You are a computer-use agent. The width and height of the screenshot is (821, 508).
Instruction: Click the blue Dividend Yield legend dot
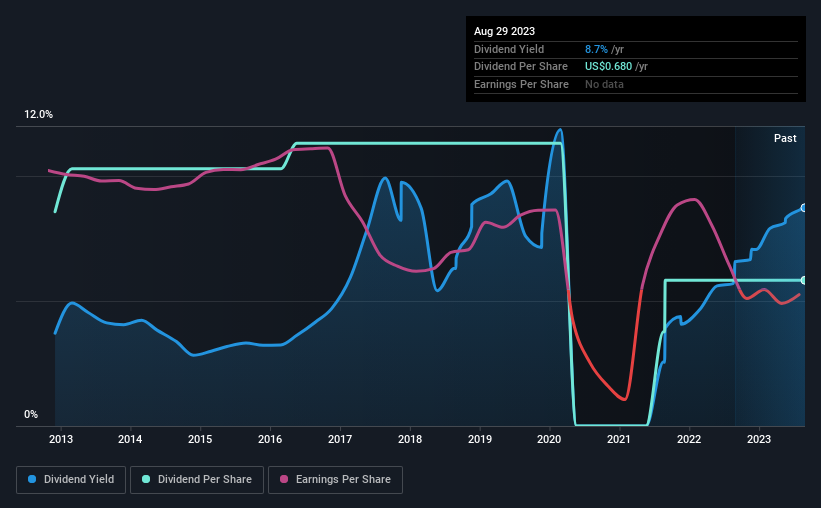coord(32,479)
